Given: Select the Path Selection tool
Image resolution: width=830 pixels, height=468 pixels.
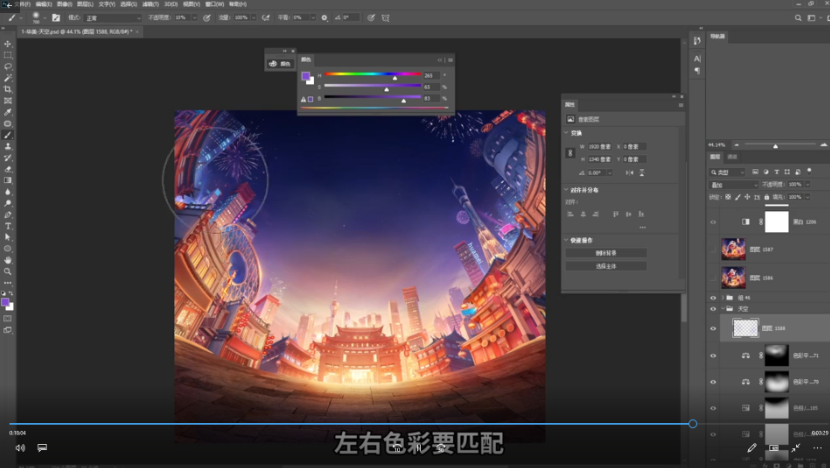Looking at the screenshot, I should (7, 237).
